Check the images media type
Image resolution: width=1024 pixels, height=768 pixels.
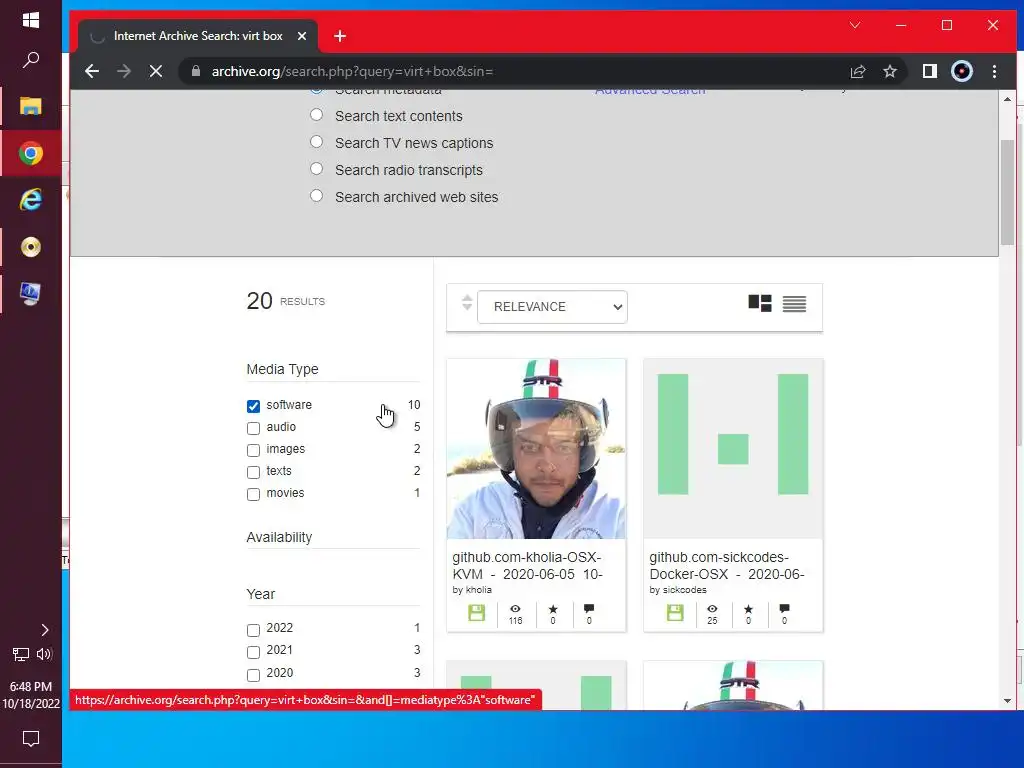[253, 450]
